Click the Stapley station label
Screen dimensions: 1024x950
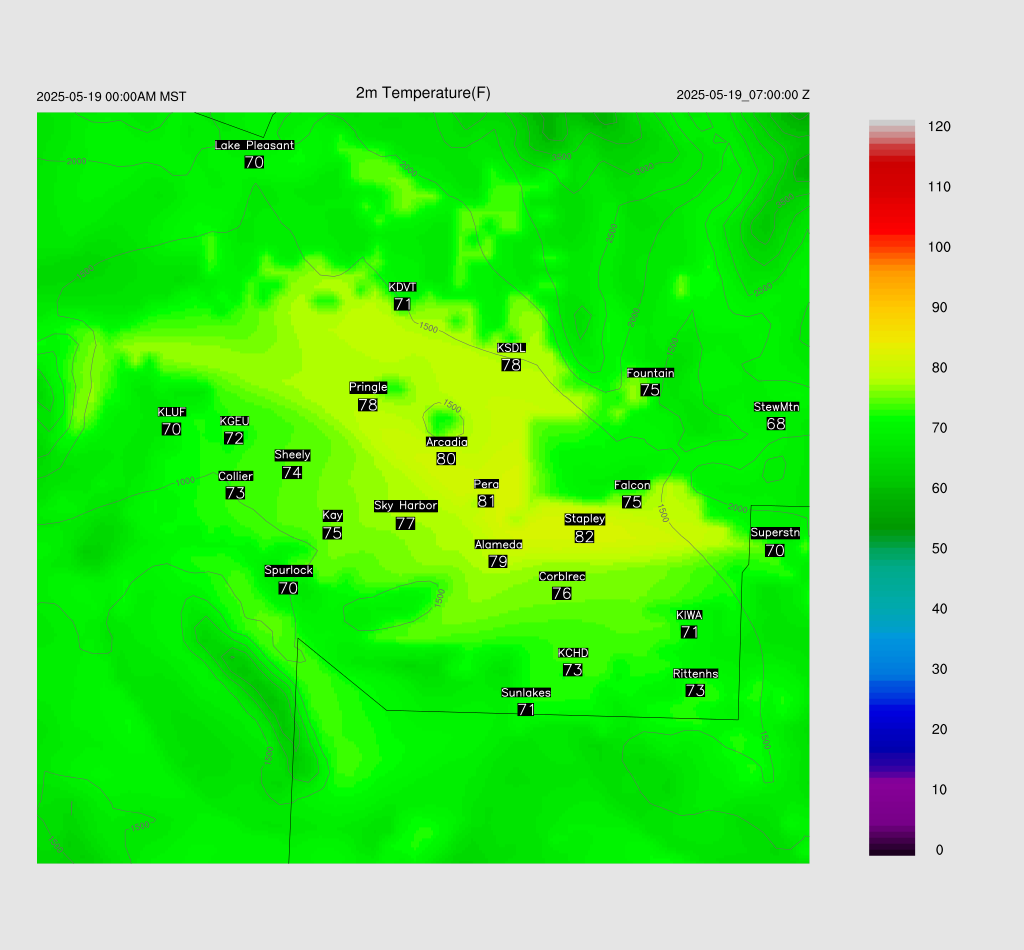click(x=584, y=519)
